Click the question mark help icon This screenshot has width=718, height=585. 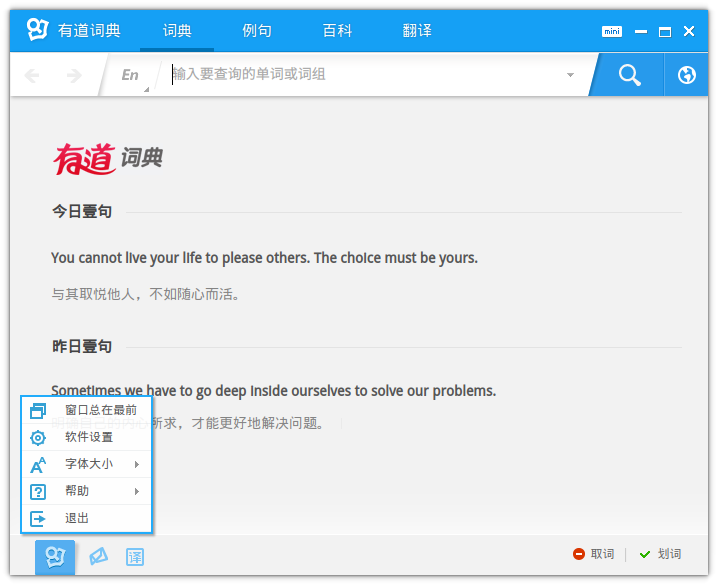click(38, 492)
